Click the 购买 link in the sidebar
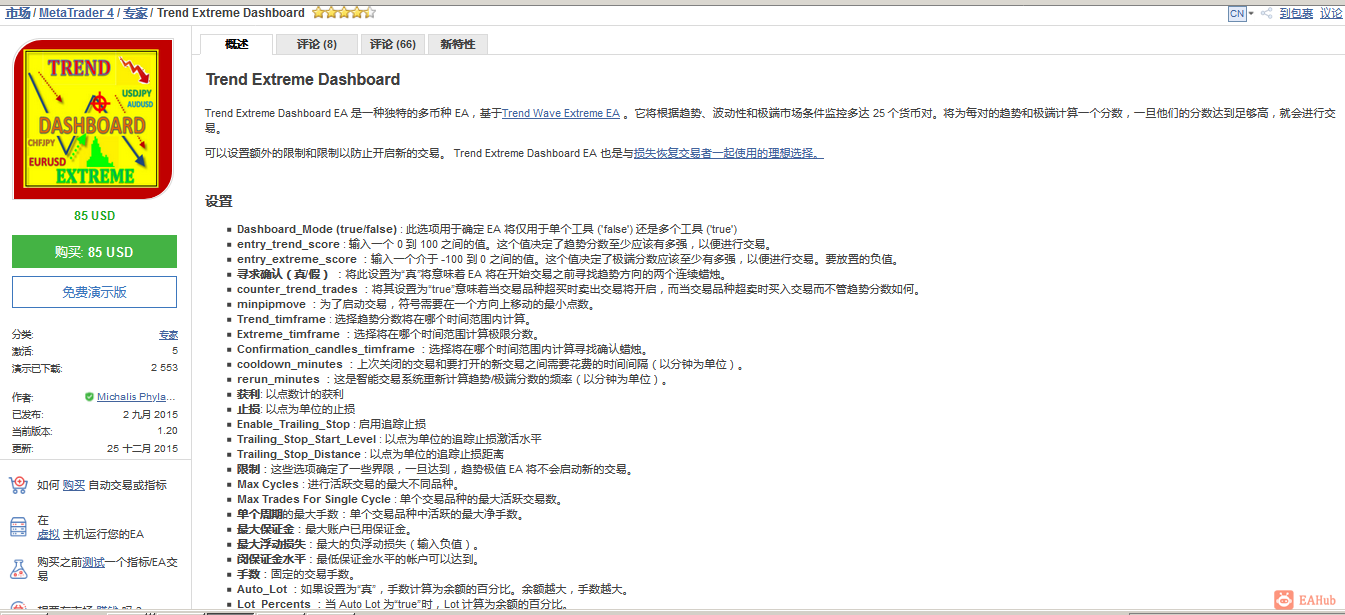The width and height of the screenshot is (1345, 615). point(73,485)
